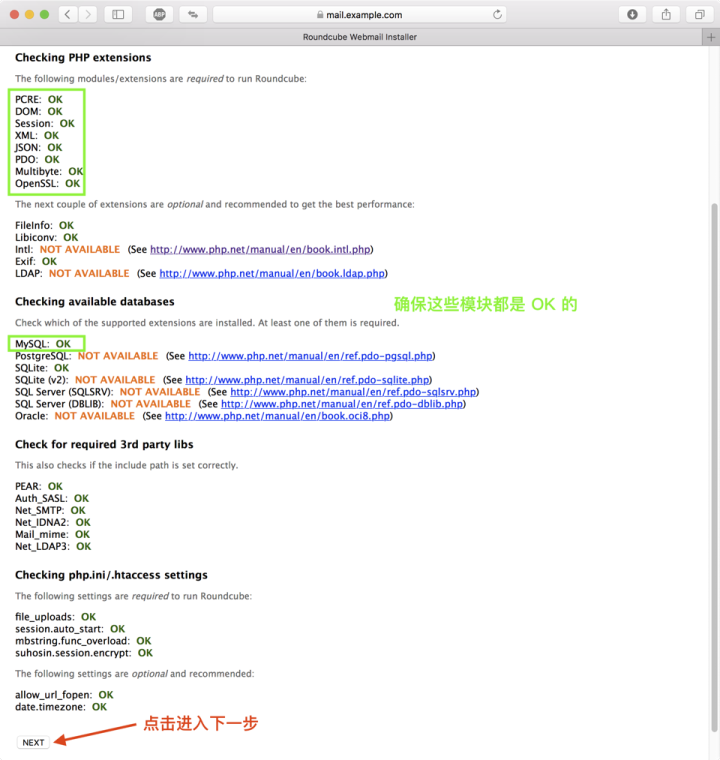This screenshot has height=760, width=720.
Task: Reload page with the refresh icon
Action: (497, 15)
